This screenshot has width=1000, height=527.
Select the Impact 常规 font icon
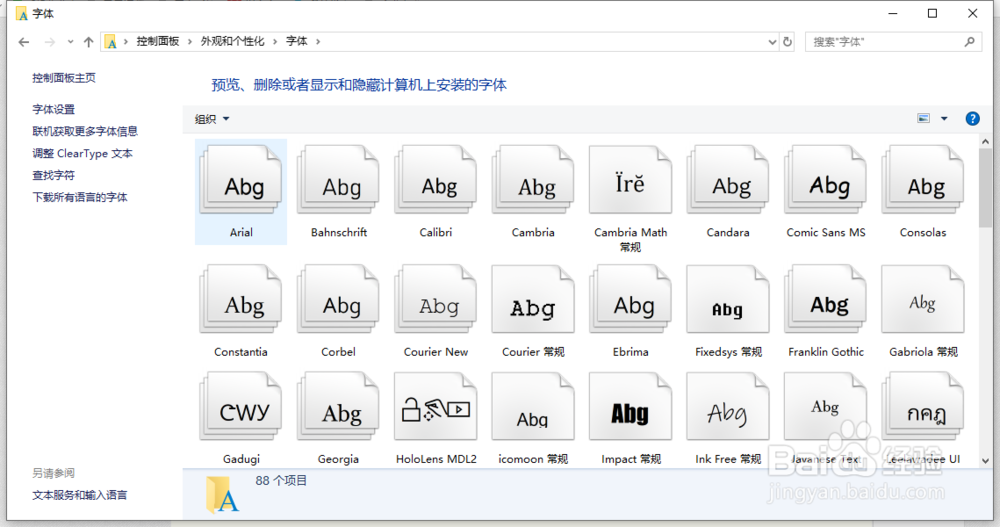pos(630,406)
